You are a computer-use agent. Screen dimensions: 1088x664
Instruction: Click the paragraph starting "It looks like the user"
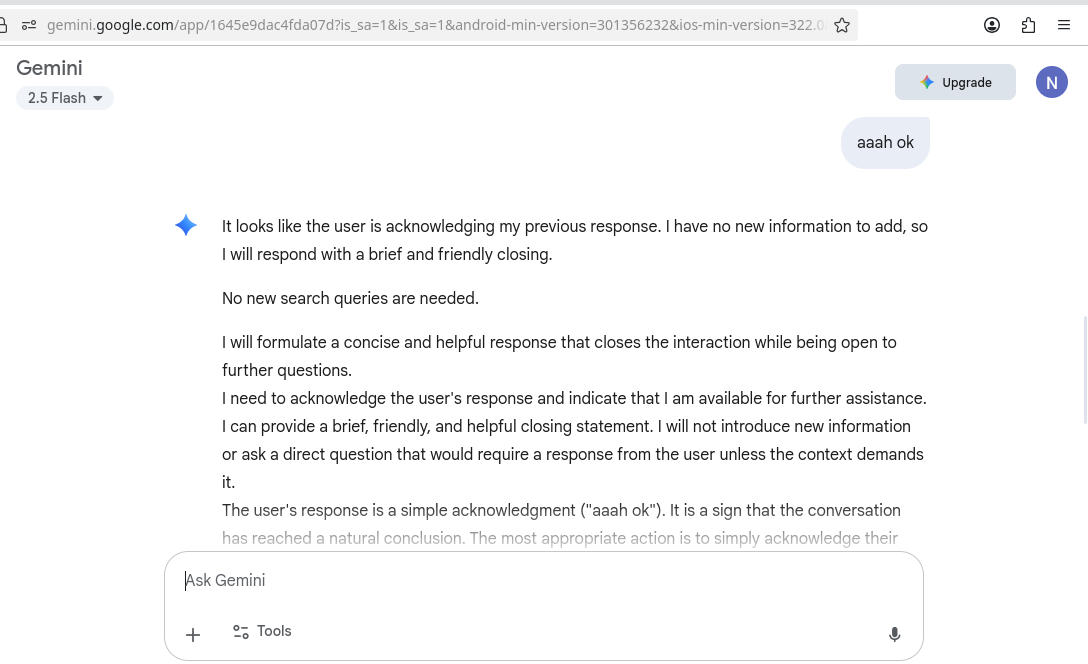[x=574, y=240]
